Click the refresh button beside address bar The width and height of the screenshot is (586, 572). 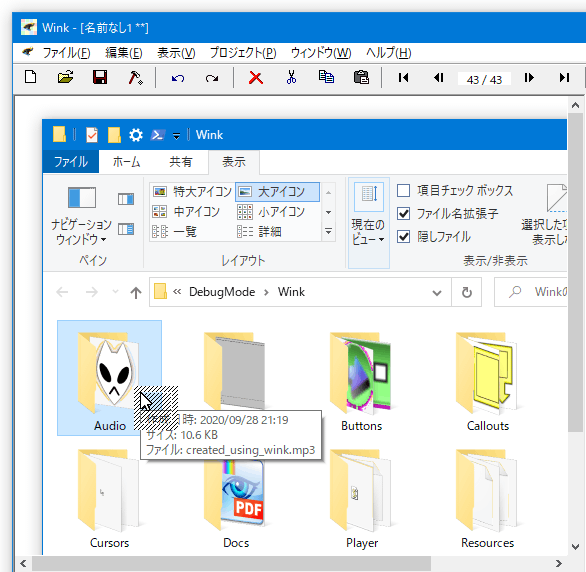click(x=466, y=292)
